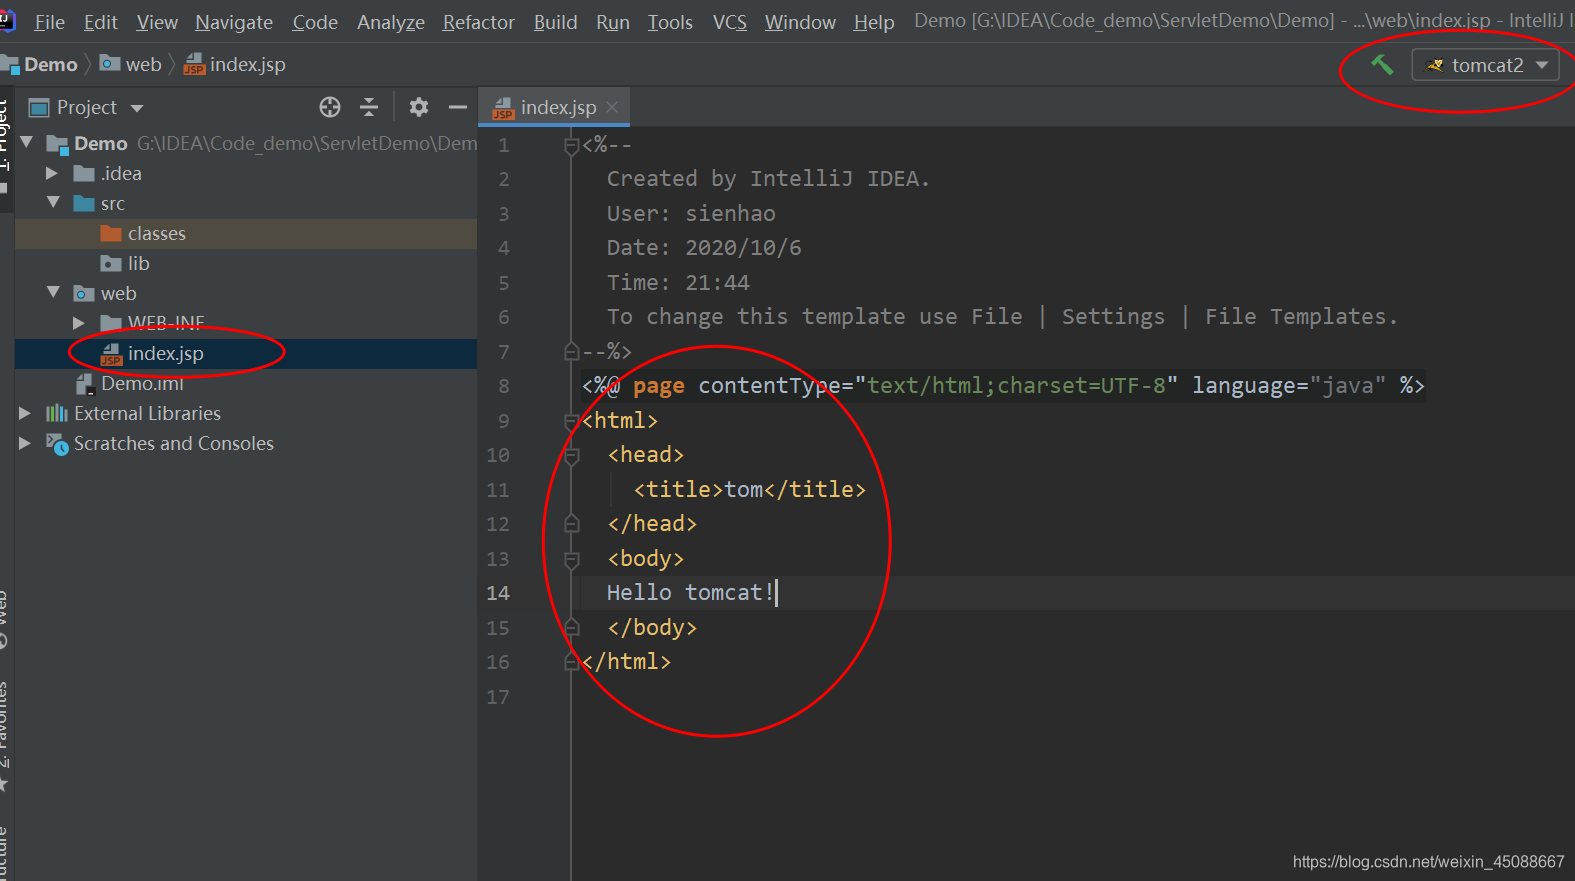
Task: Click the Locate/Scroll from Source target icon
Action: (x=330, y=107)
